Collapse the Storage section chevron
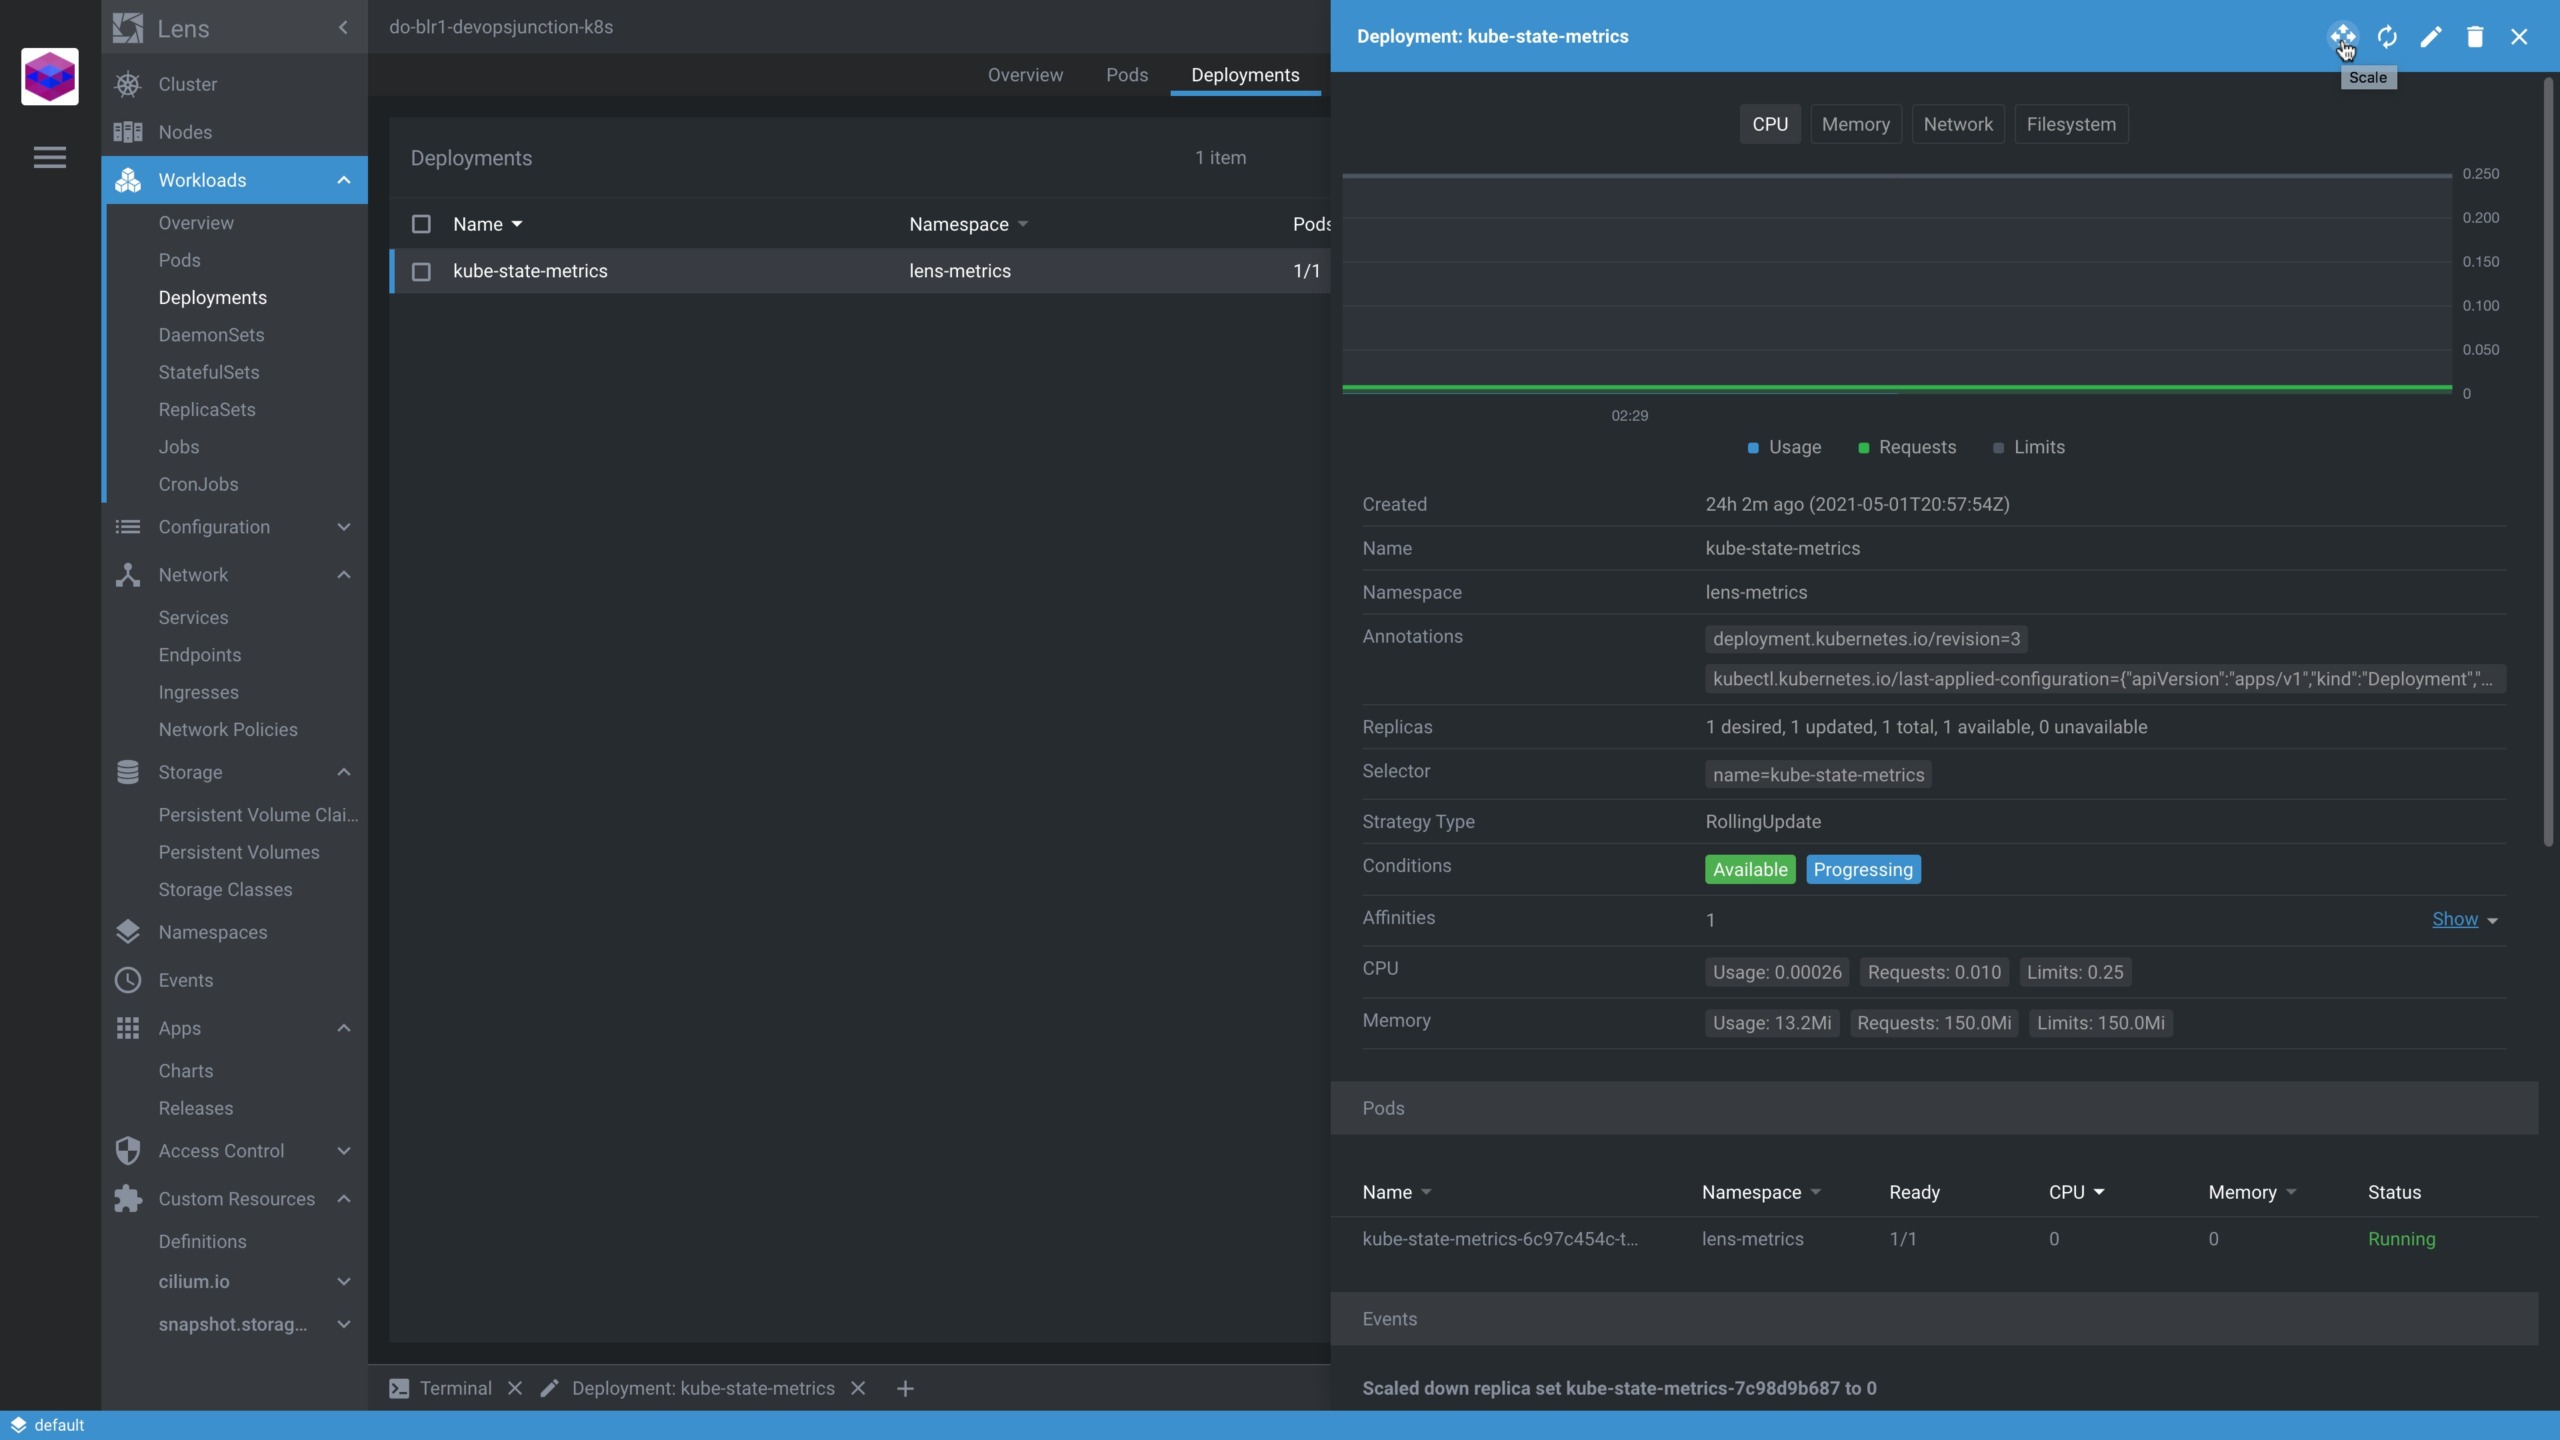The image size is (2560, 1440). click(344, 772)
